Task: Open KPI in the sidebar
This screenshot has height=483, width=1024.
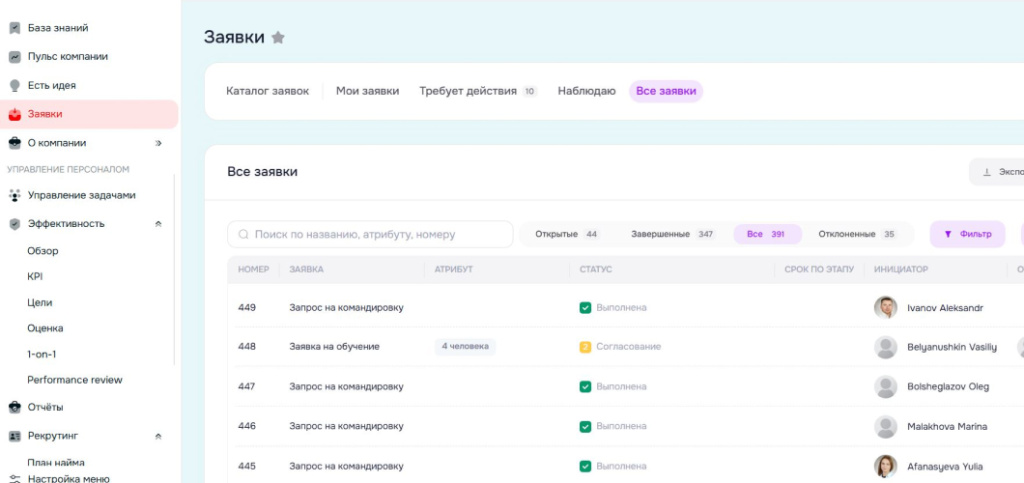Action: [35, 277]
